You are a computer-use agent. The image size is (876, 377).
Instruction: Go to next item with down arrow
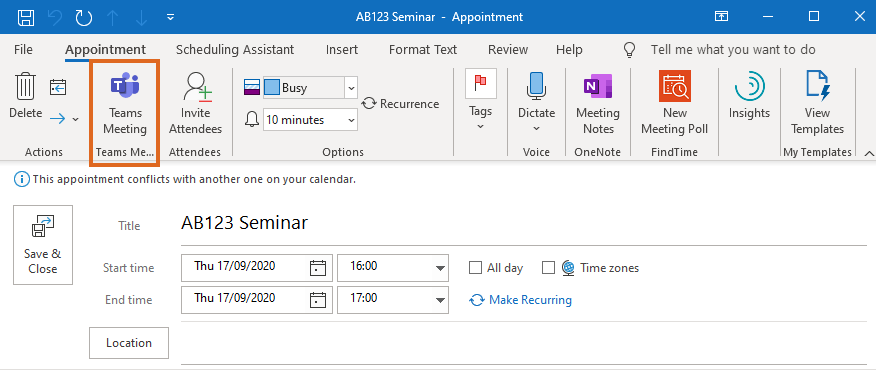tap(142, 17)
